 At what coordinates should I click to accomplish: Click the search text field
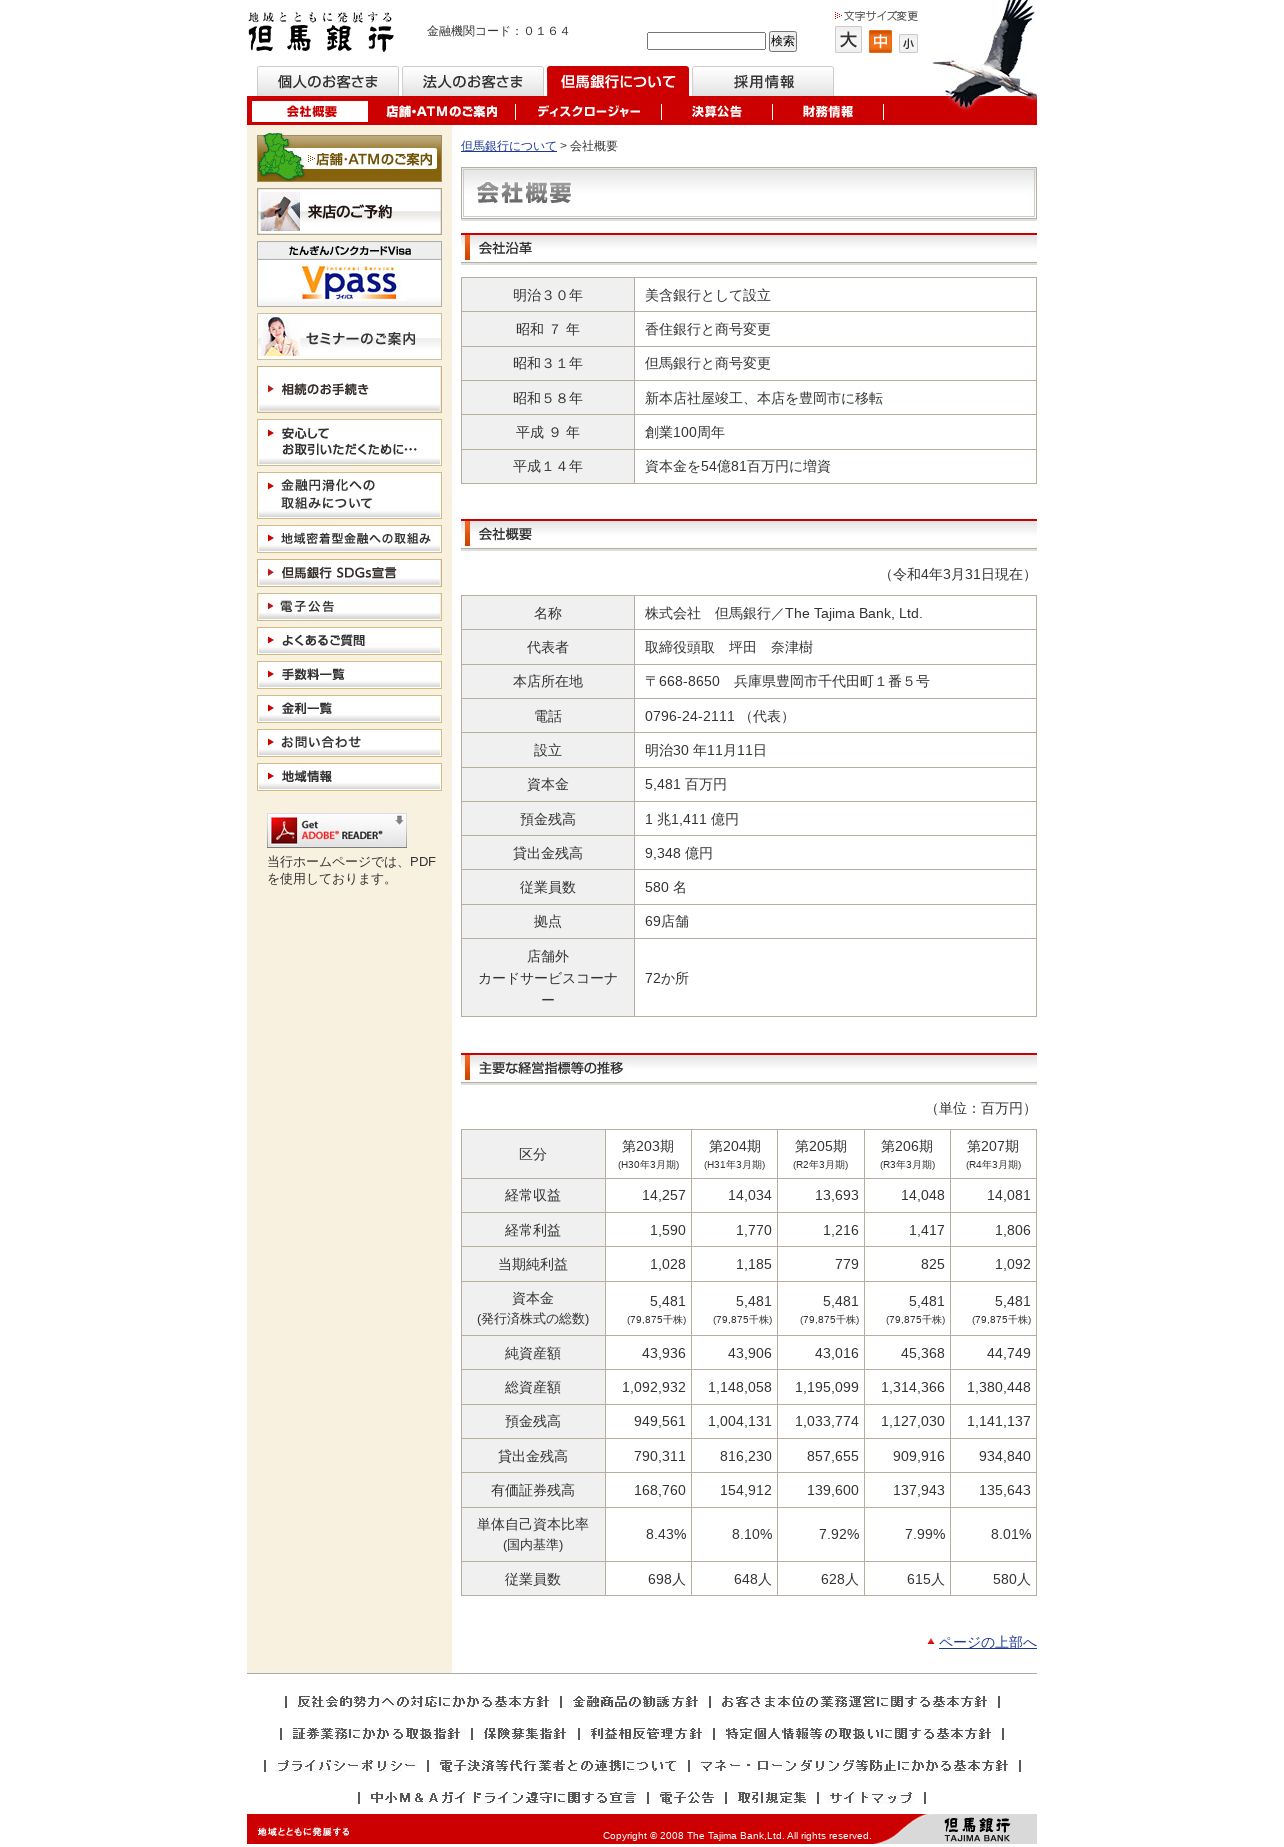coord(706,41)
